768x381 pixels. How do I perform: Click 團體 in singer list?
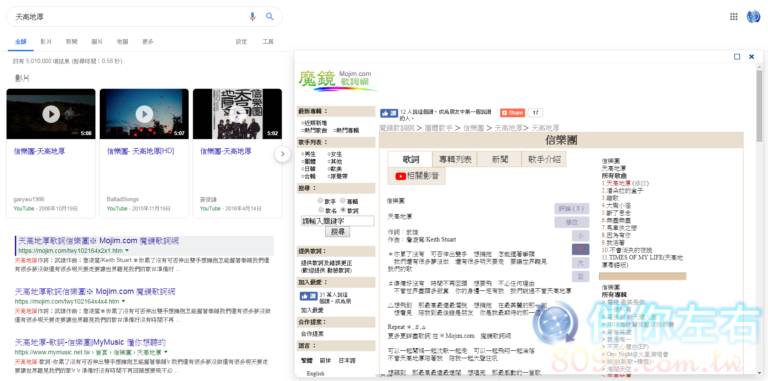[309, 161]
